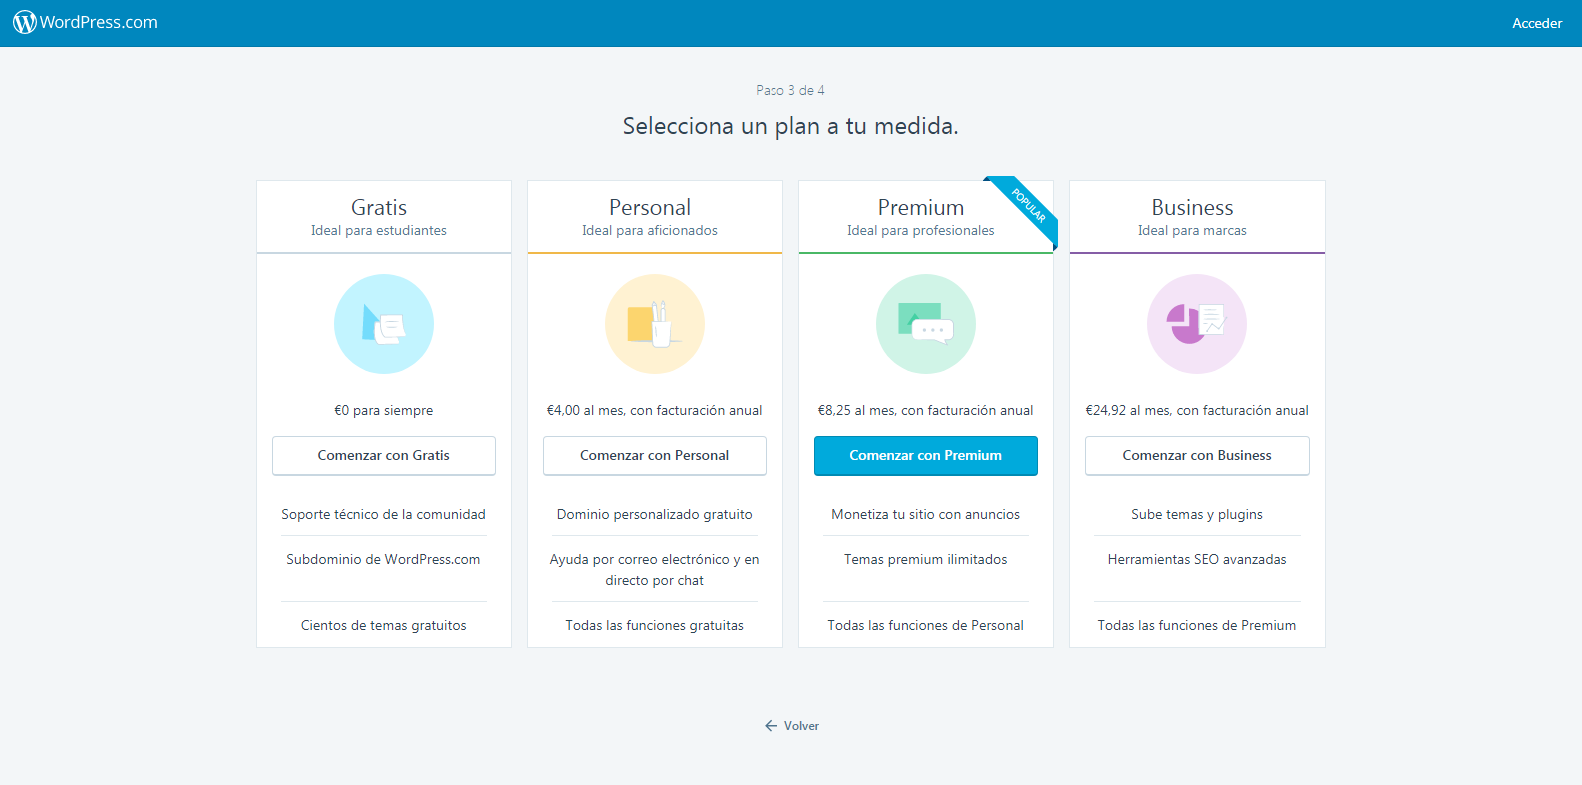Click the back arrow icon beside Volver
Image resolution: width=1582 pixels, height=785 pixels.
(x=771, y=726)
